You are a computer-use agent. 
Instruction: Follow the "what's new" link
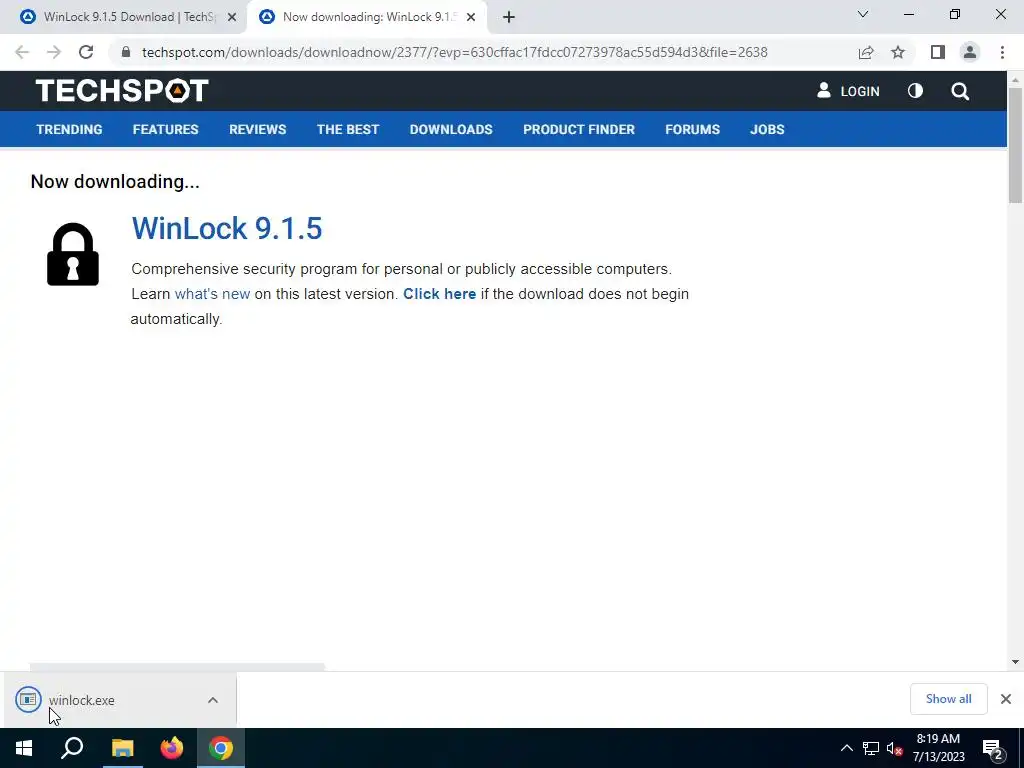click(x=212, y=294)
